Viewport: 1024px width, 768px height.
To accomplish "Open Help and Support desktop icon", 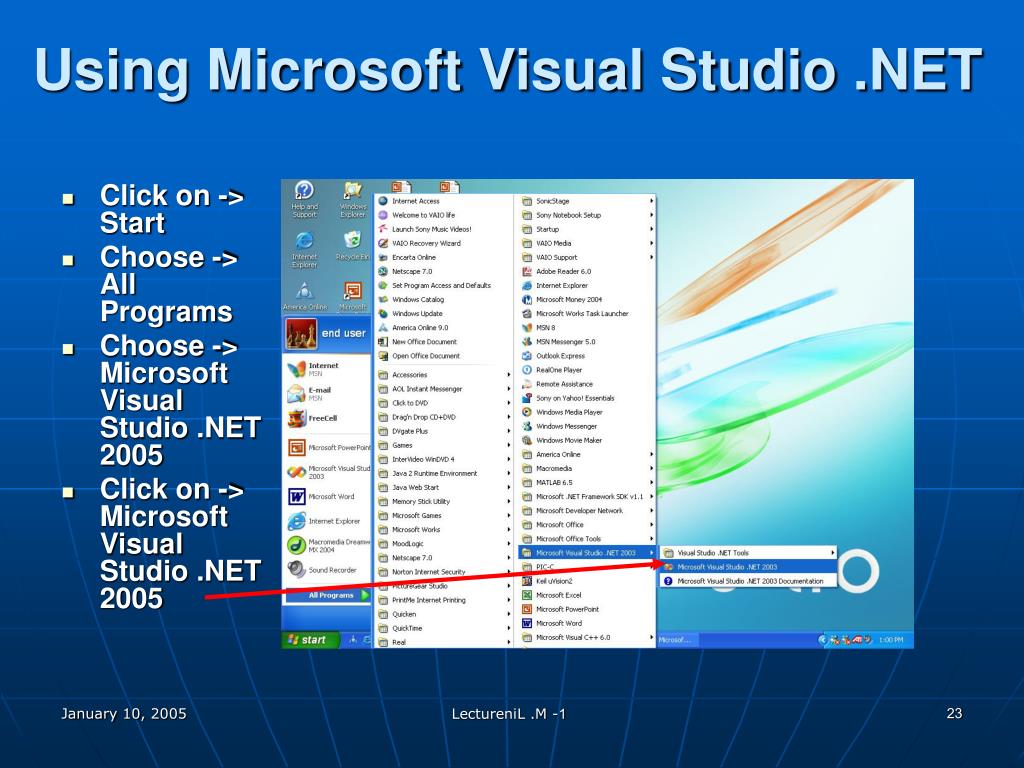I will coord(304,199).
